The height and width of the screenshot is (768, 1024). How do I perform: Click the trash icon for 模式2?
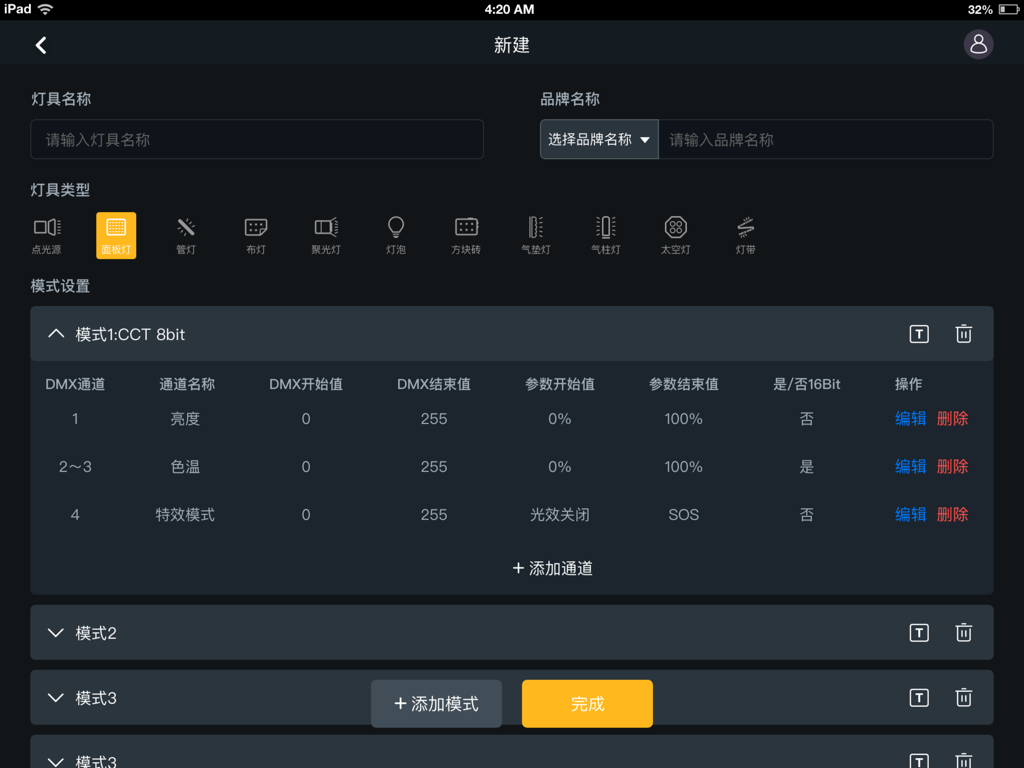coord(963,632)
